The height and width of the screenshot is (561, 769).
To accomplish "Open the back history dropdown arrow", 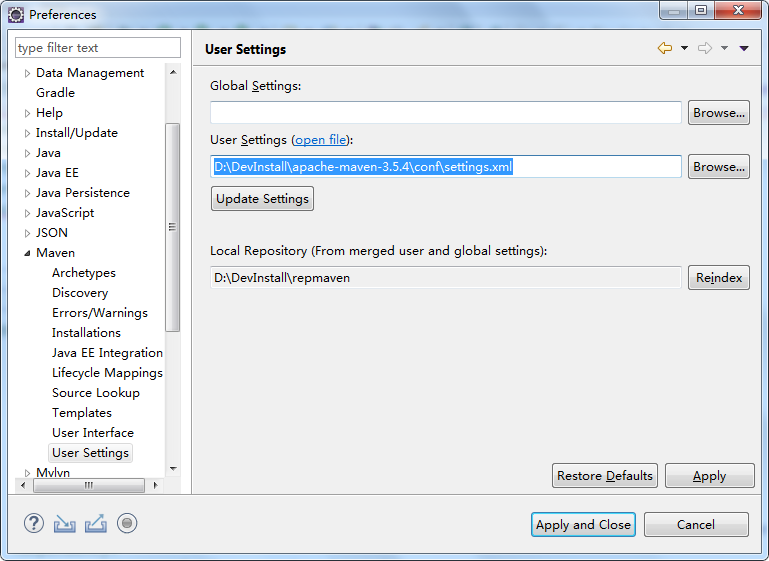I will point(684,48).
